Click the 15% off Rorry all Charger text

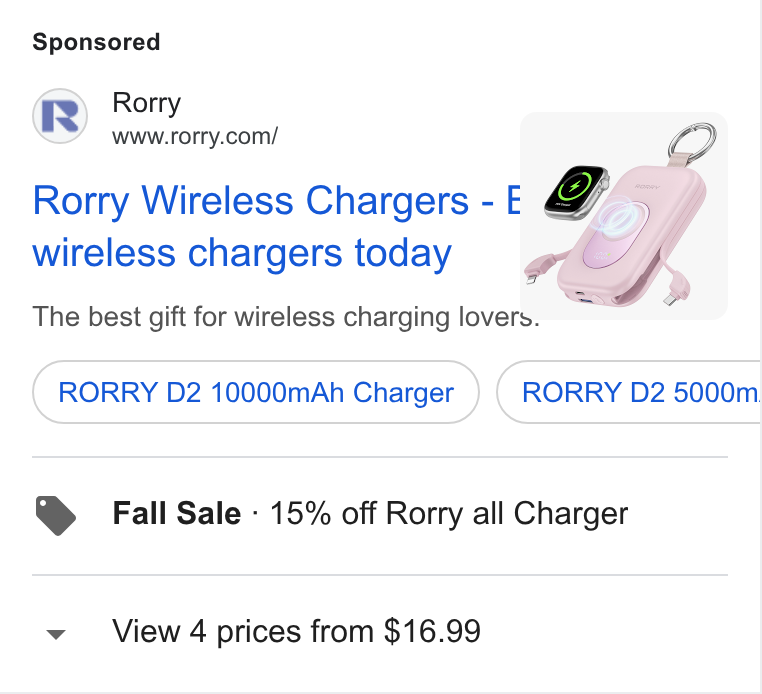449,514
